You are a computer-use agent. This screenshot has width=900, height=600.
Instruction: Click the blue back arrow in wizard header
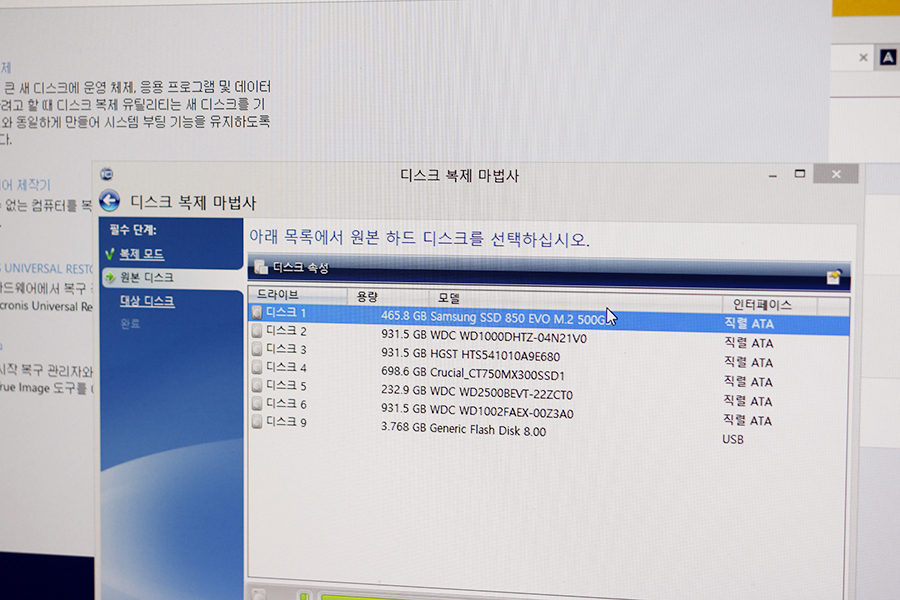(109, 201)
